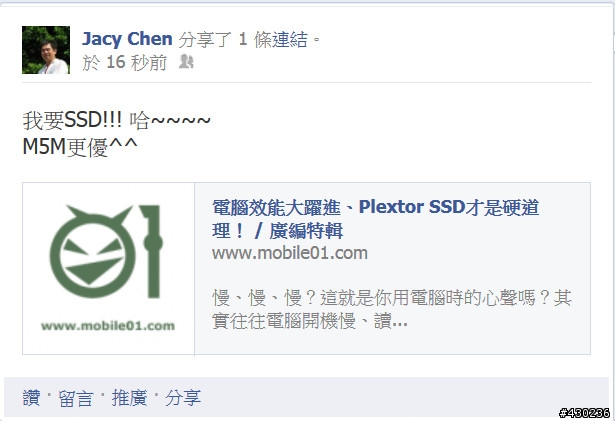Click the 推廣 promote link
This screenshot has width=615, height=421.
click(129, 398)
